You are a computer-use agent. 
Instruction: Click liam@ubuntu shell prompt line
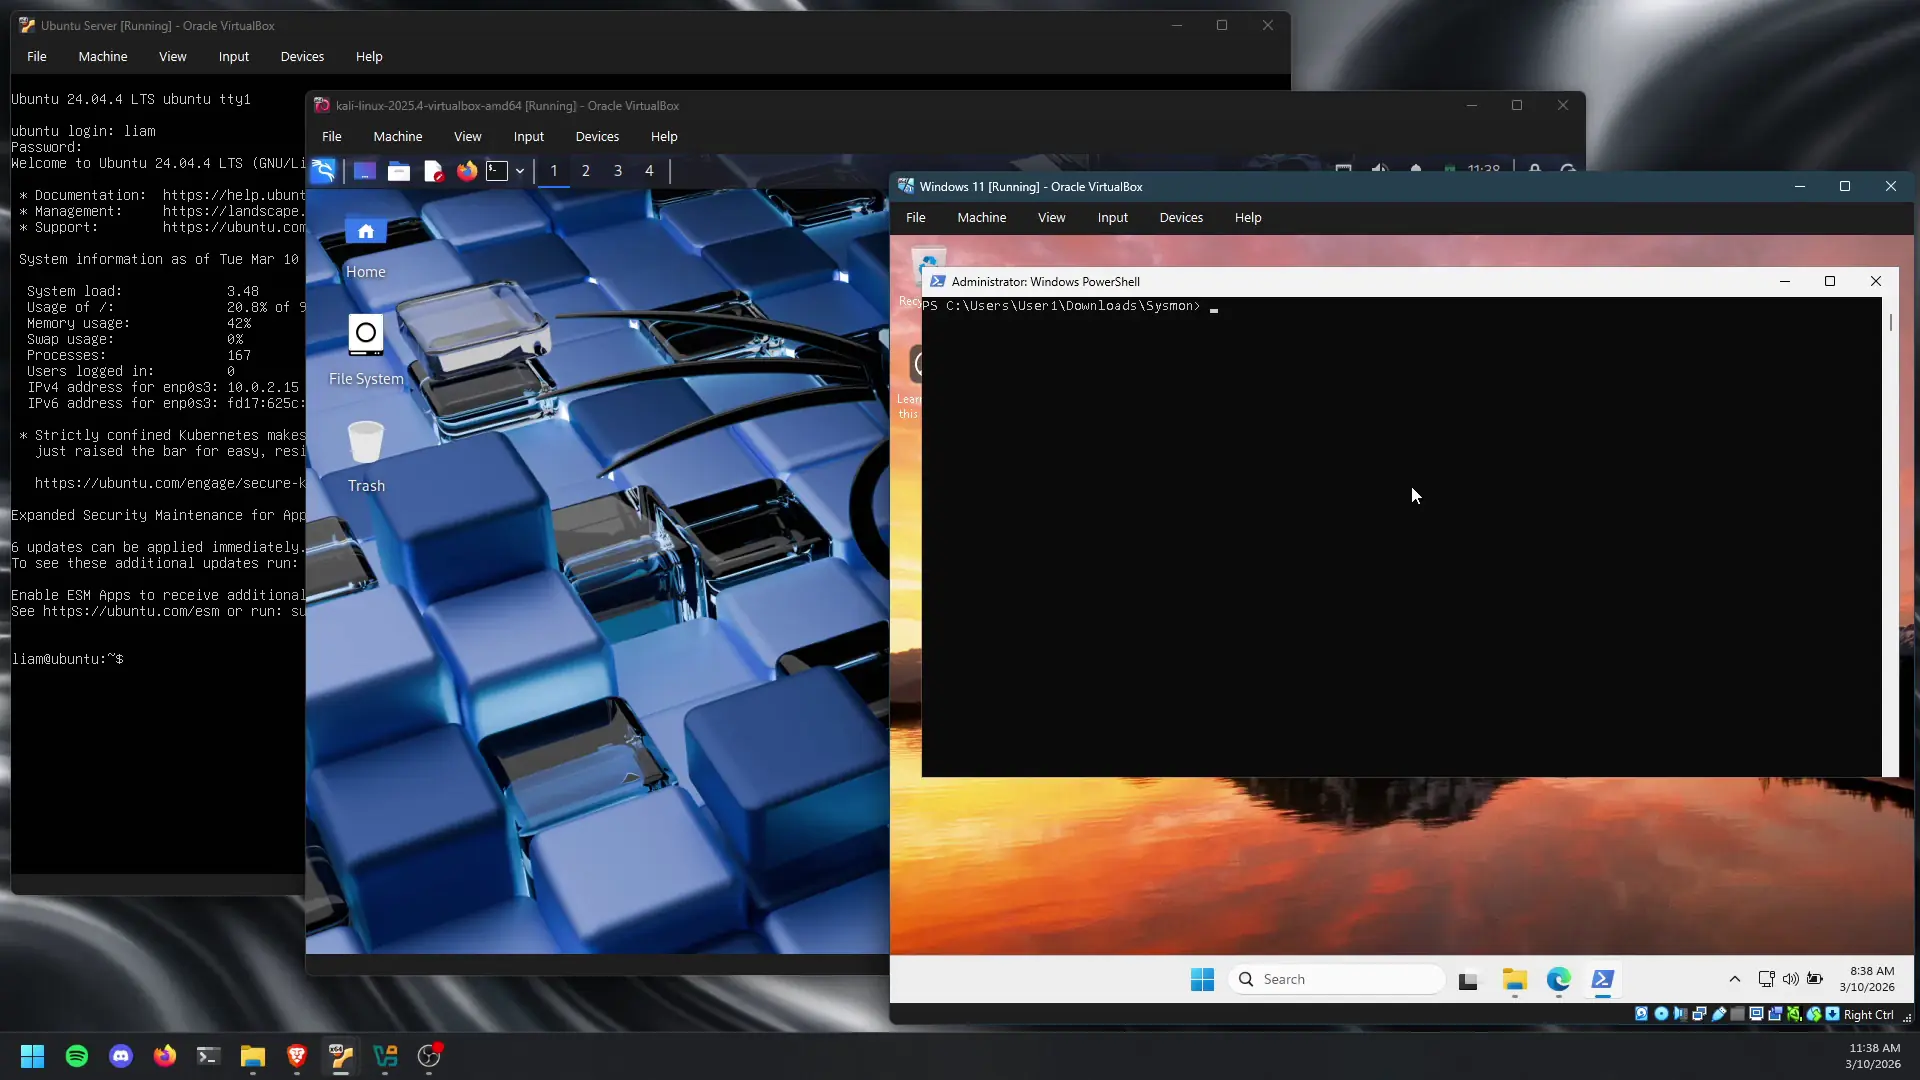click(x=68, y=659)
